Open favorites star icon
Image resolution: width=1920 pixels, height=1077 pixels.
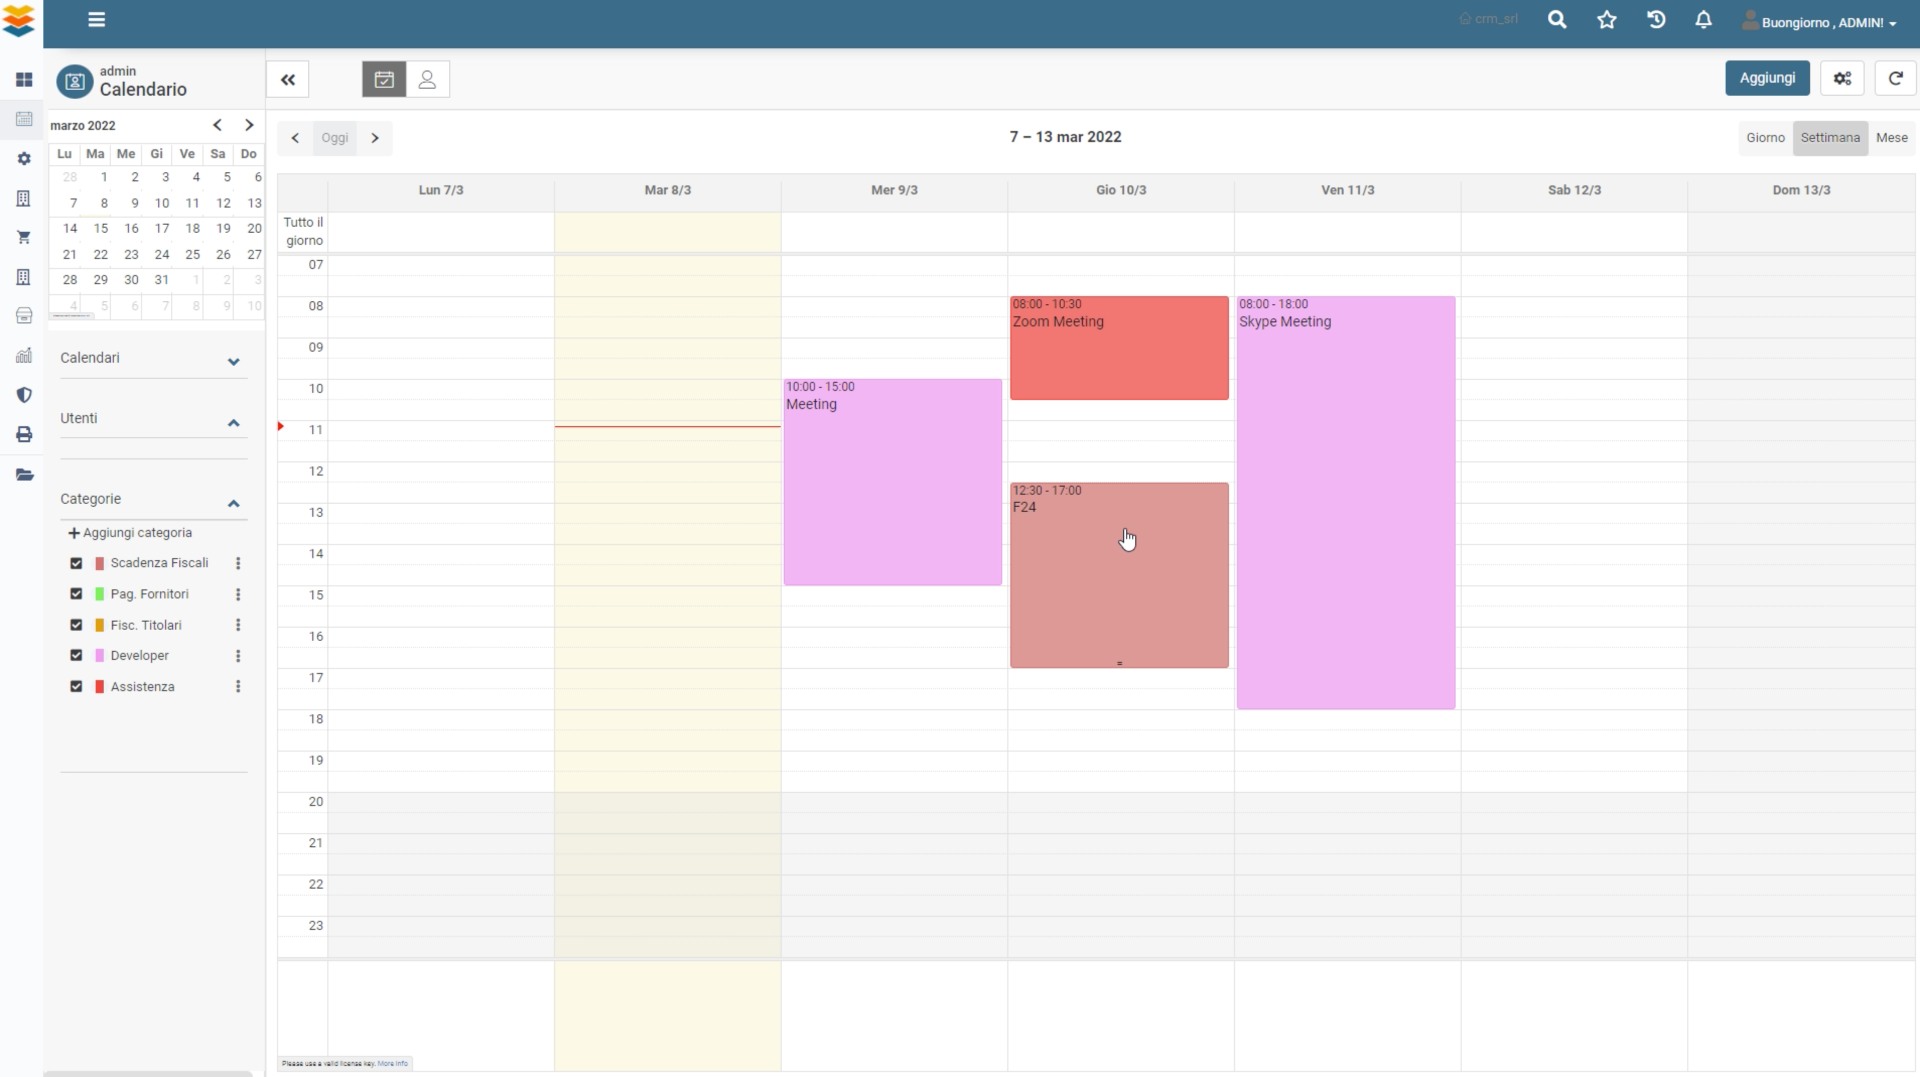coord(1606,20)
